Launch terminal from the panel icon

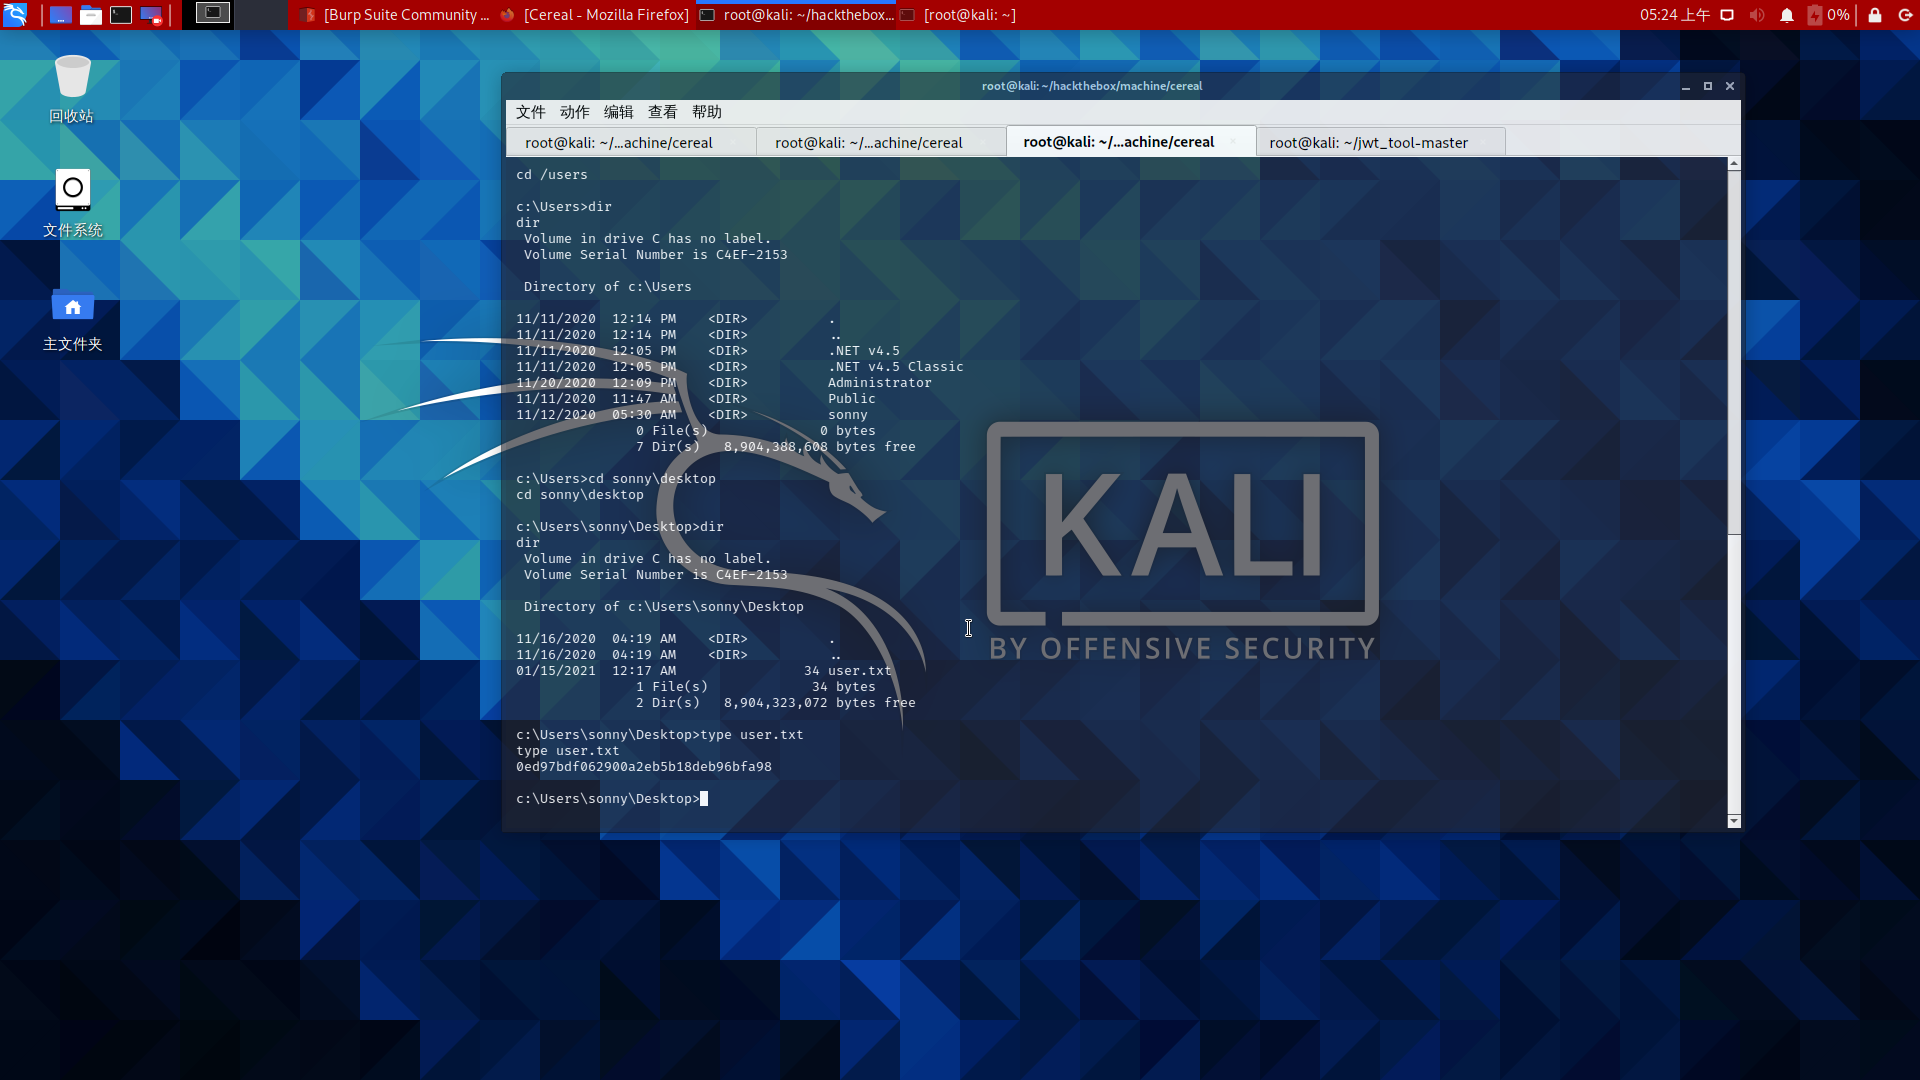(x=121, y=14)
